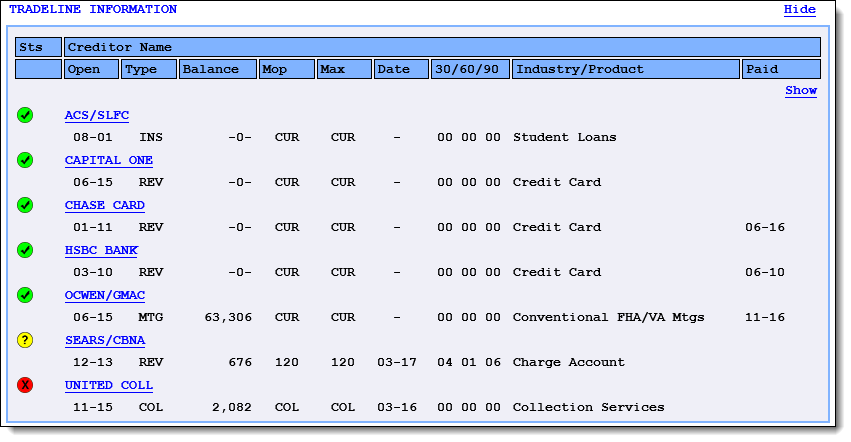This screenshot has width=851, height=442.
Task: Click the 03-17 date for SEARS/CBNA
Action: tap(397, 363)
